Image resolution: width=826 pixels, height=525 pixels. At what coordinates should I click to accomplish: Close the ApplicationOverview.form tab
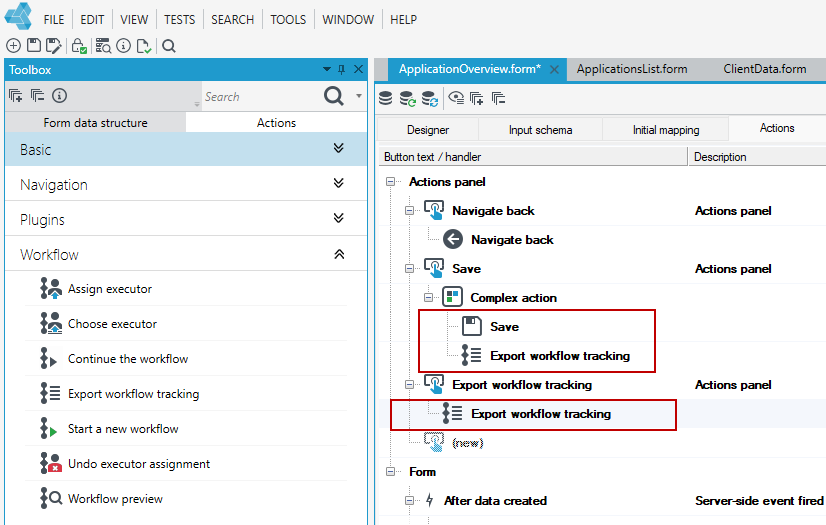point(554,70)
